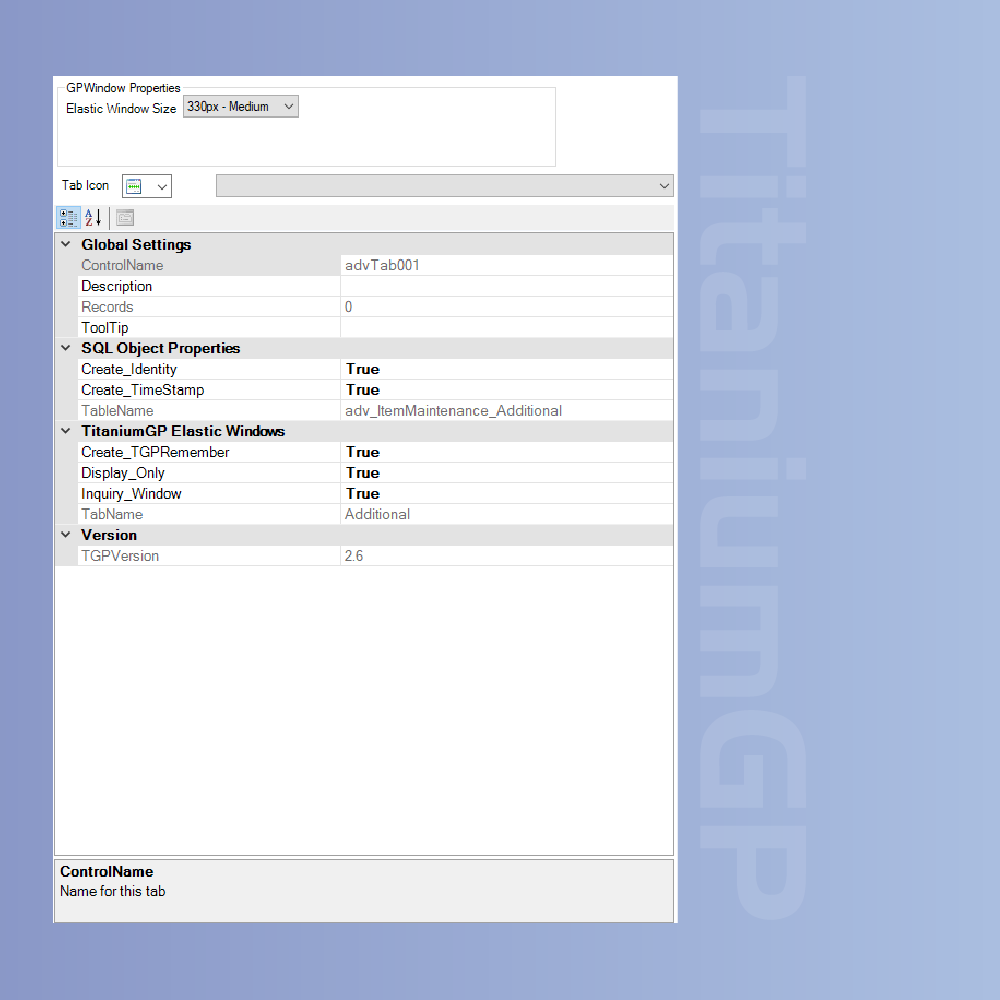Switch to Categorized view in property grid

click(68, 217)
